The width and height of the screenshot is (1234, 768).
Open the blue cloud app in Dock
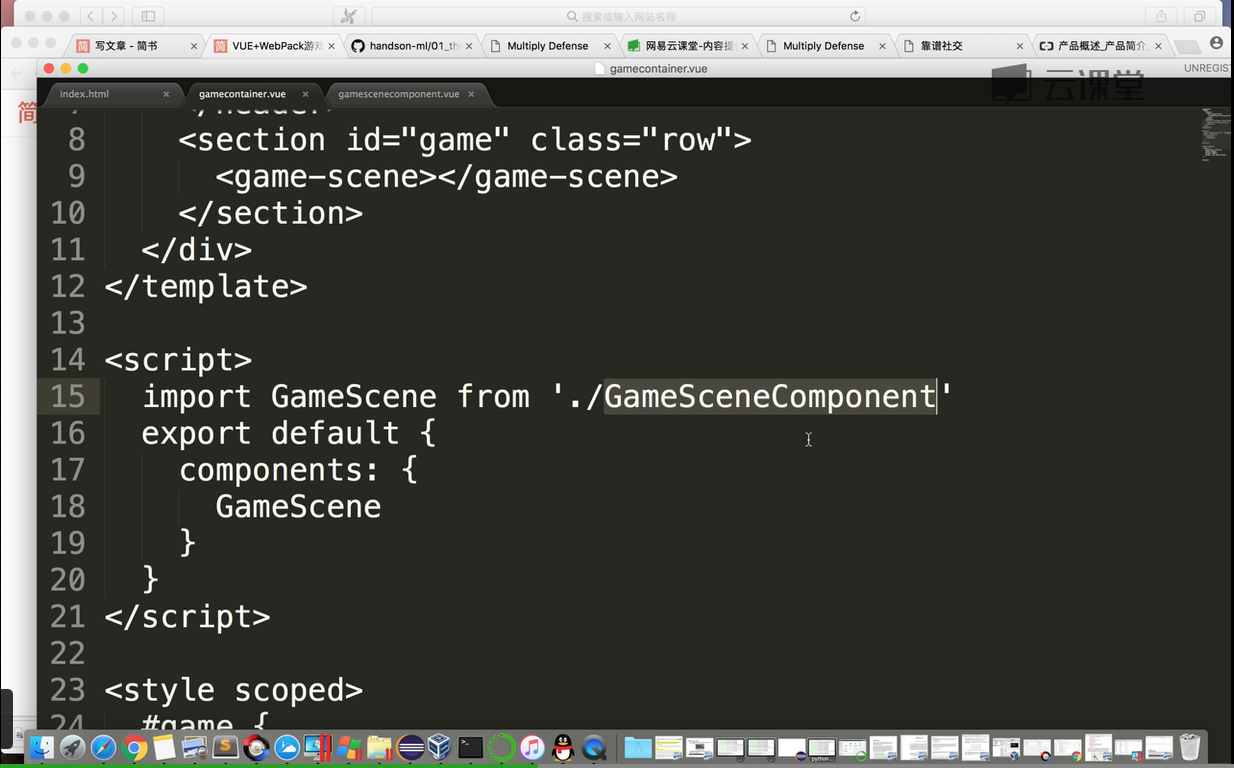[x=287, y=747]
